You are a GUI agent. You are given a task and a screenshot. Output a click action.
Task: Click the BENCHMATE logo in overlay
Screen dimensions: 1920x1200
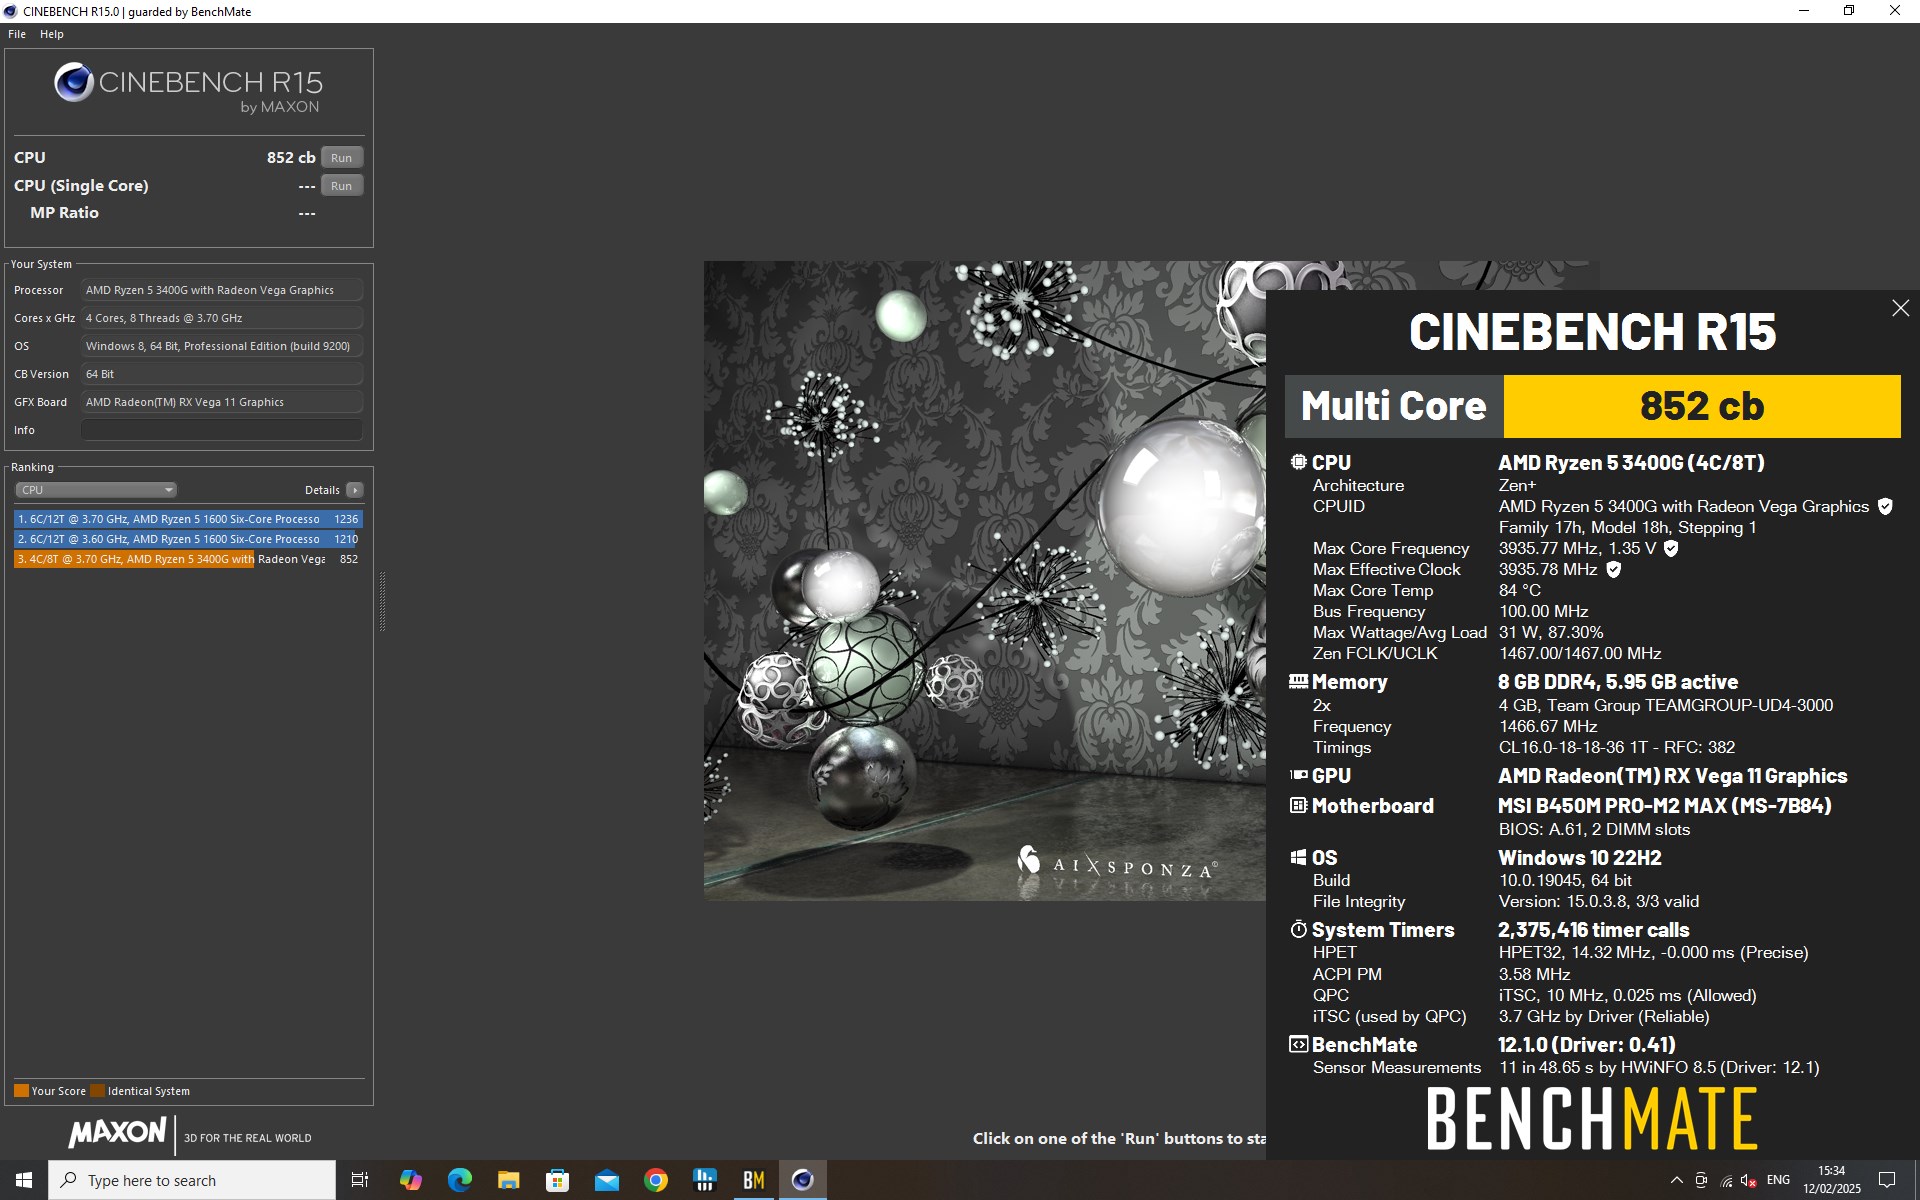(1591, 1120)
